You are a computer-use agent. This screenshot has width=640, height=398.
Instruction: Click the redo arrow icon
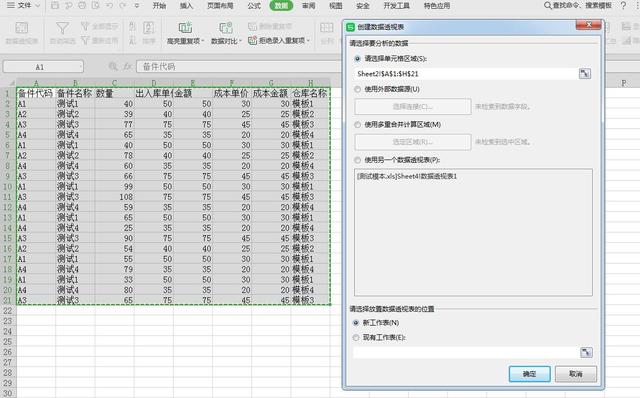coord(123,6)
